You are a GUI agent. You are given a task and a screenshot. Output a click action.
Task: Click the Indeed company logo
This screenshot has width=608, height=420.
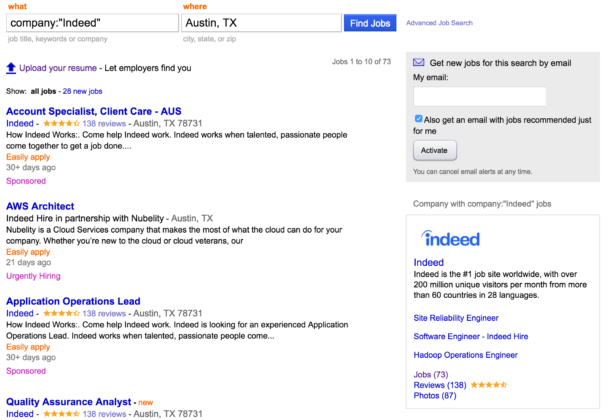point(451,239)
